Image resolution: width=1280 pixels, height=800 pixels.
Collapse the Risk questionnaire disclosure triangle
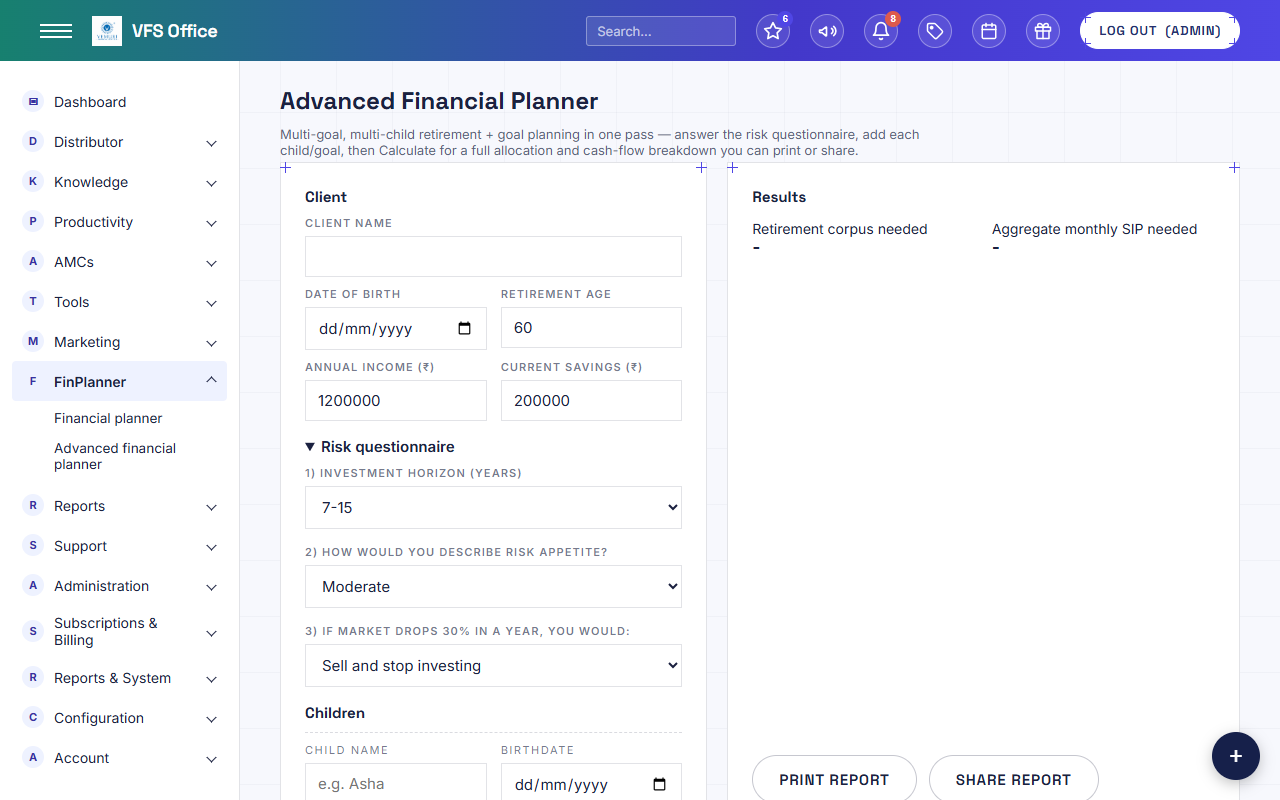click(x=310, y=447)
